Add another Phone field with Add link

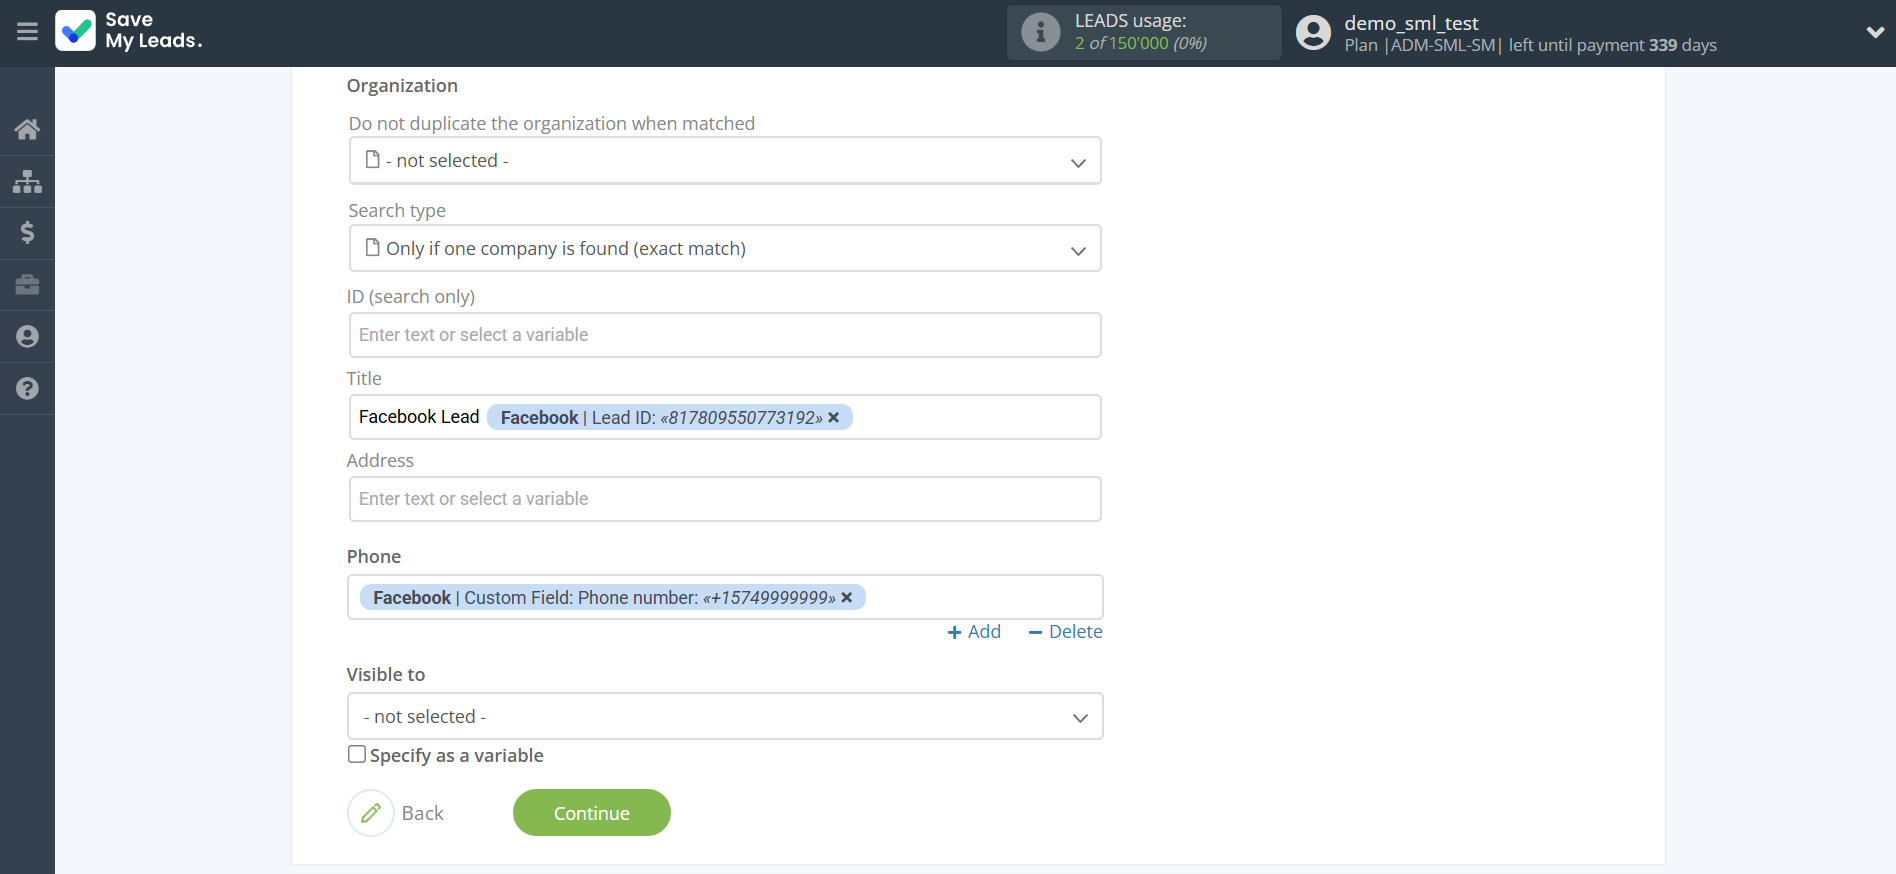pyautogui.click(x=973, y=631)
